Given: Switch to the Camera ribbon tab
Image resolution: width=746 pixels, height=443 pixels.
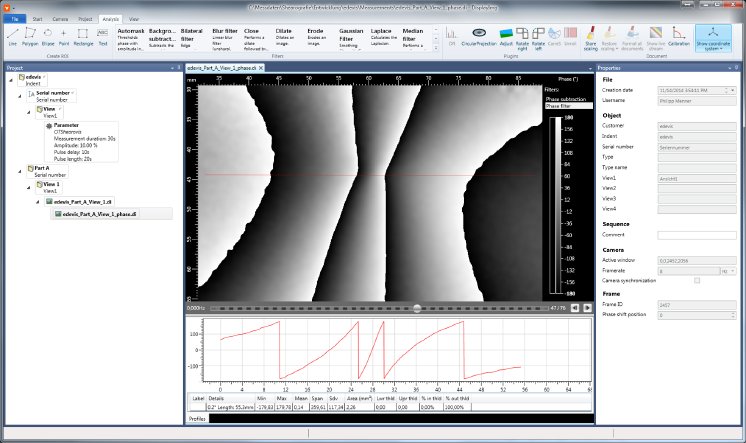Looking at the screenshot, I should (x=62, y=19).
